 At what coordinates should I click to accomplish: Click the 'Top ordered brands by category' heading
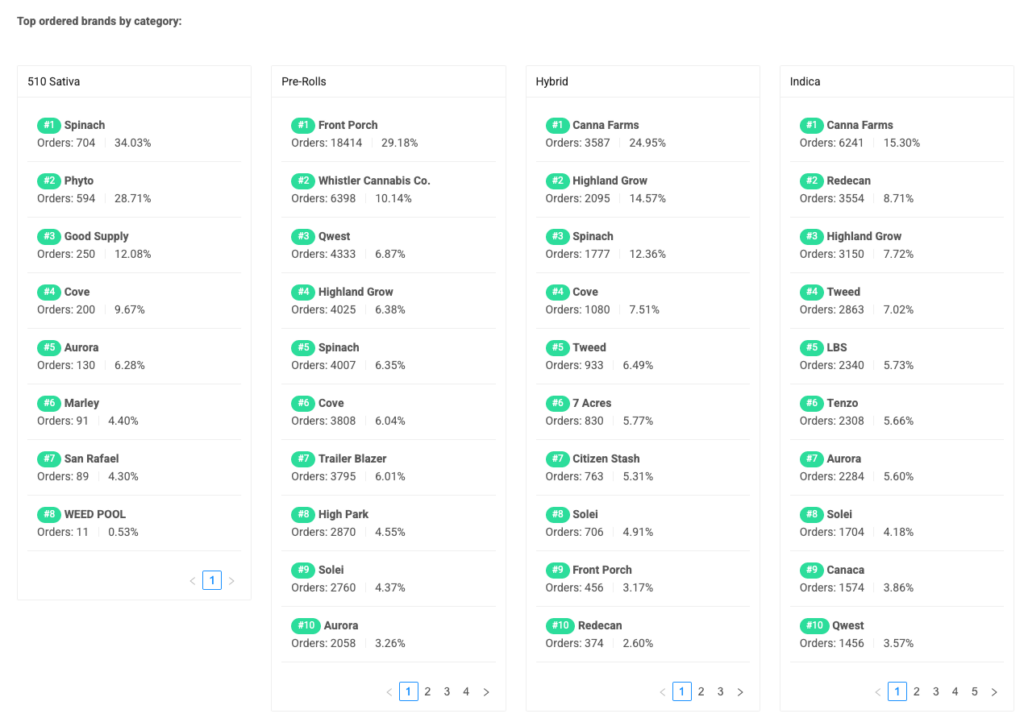pos(99,21)
